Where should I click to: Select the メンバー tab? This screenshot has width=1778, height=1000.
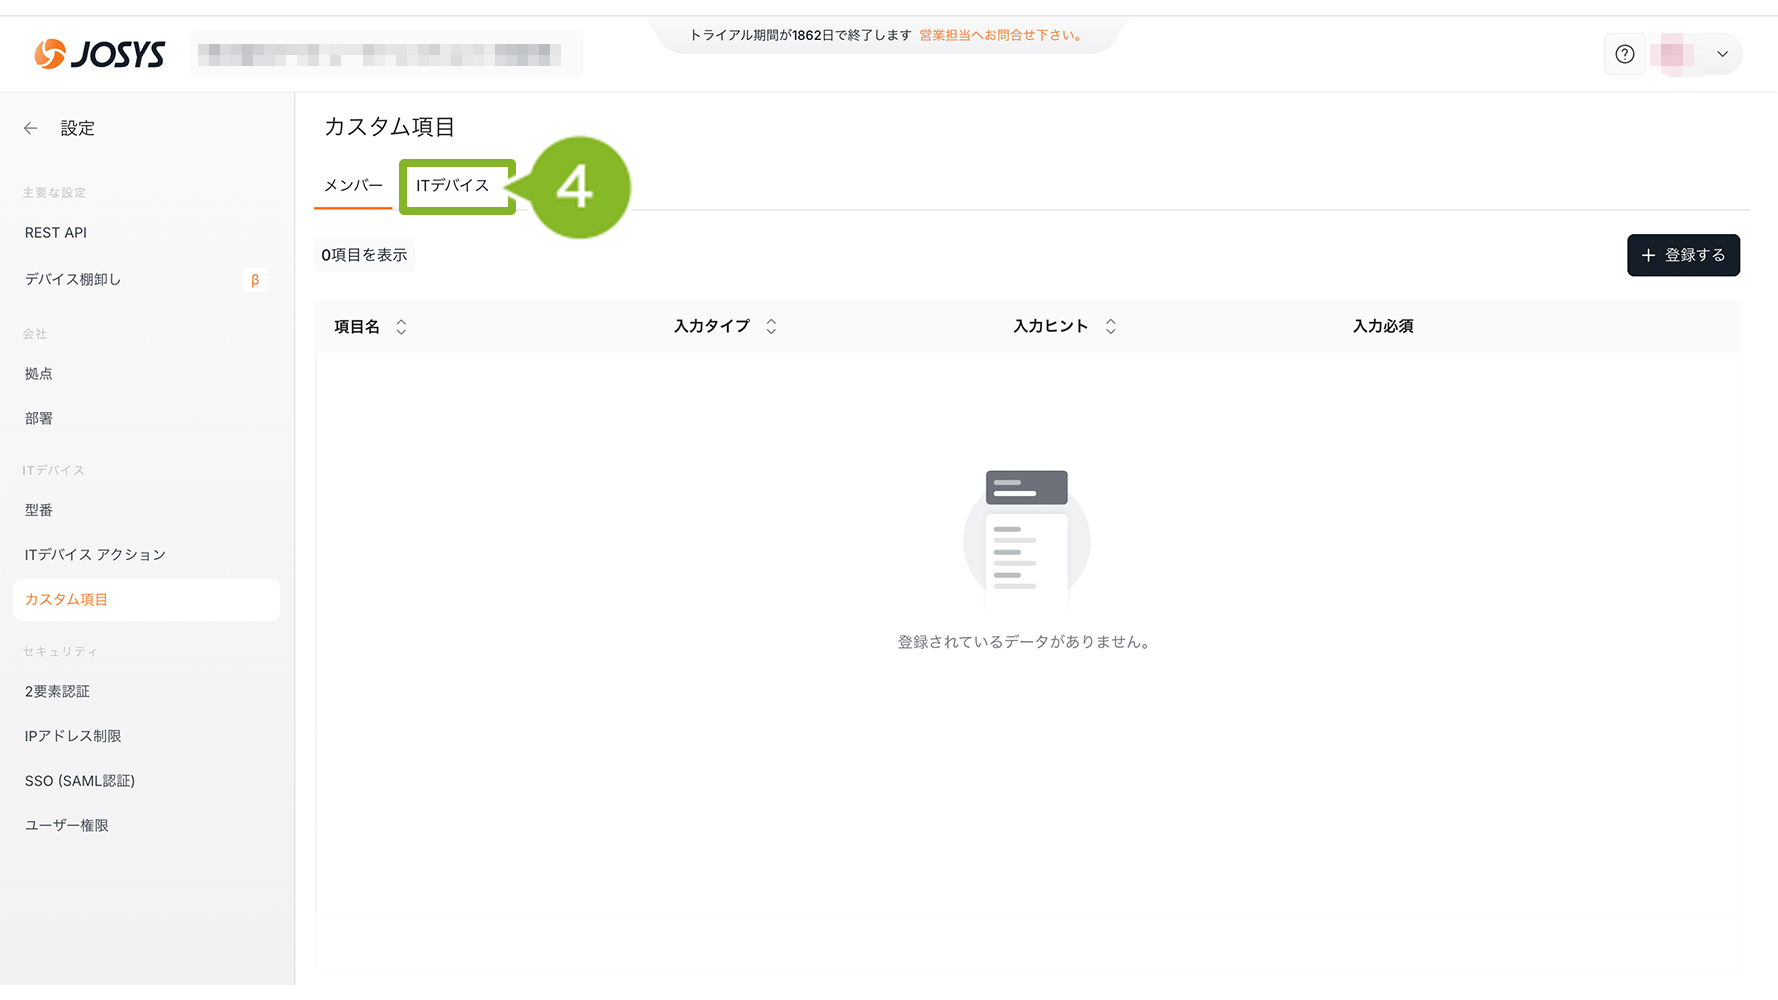pos(353,186)
